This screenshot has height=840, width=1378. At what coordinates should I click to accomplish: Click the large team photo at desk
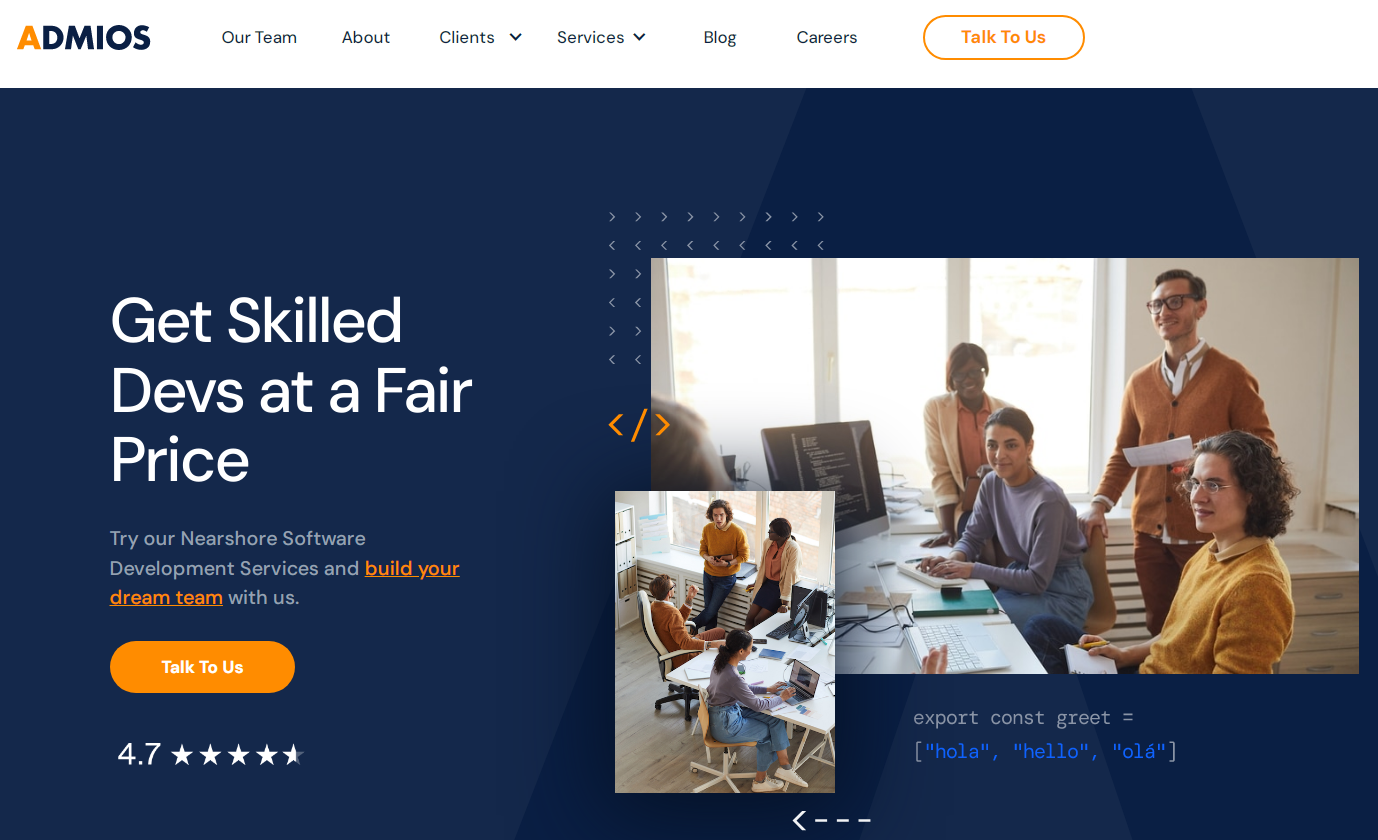[1005, 466]
